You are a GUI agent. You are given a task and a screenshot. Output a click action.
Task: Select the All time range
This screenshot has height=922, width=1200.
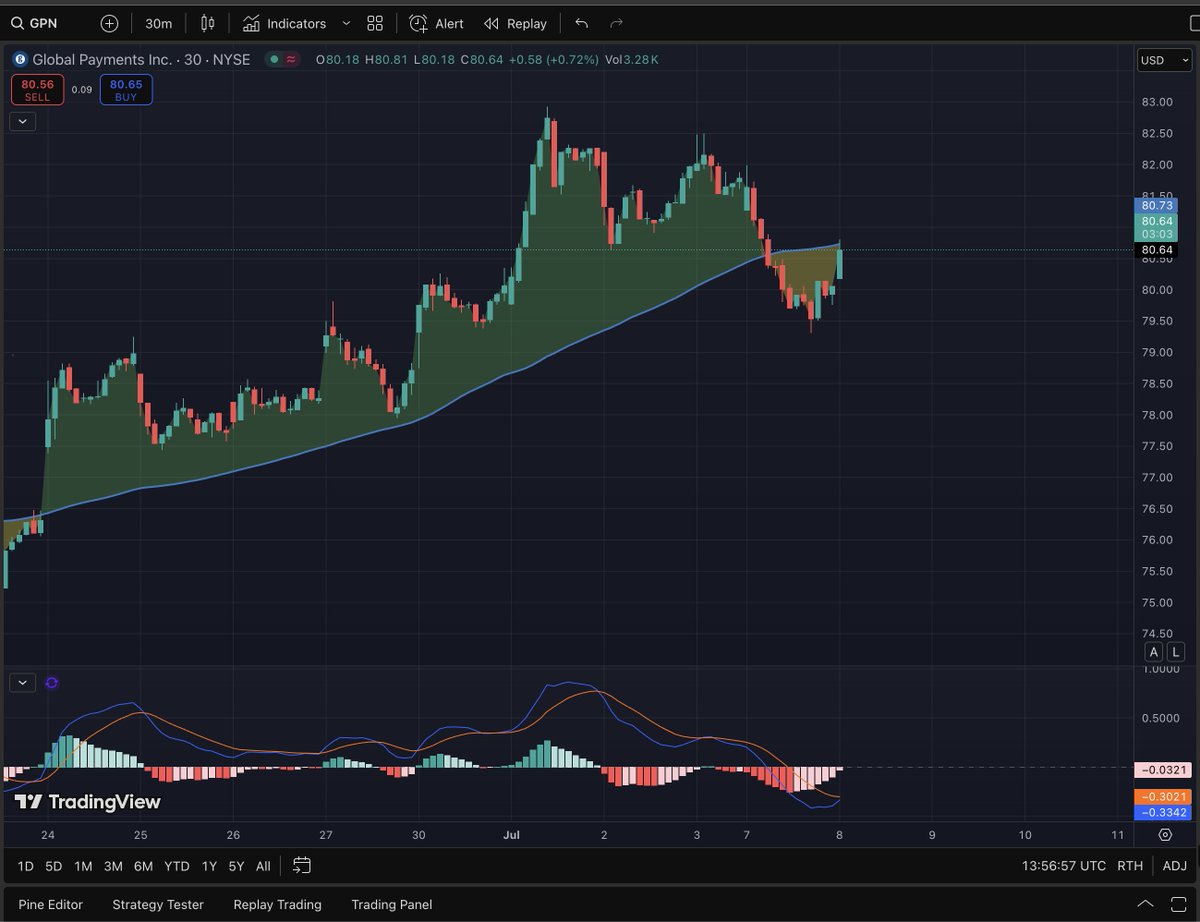click(263, 866)
